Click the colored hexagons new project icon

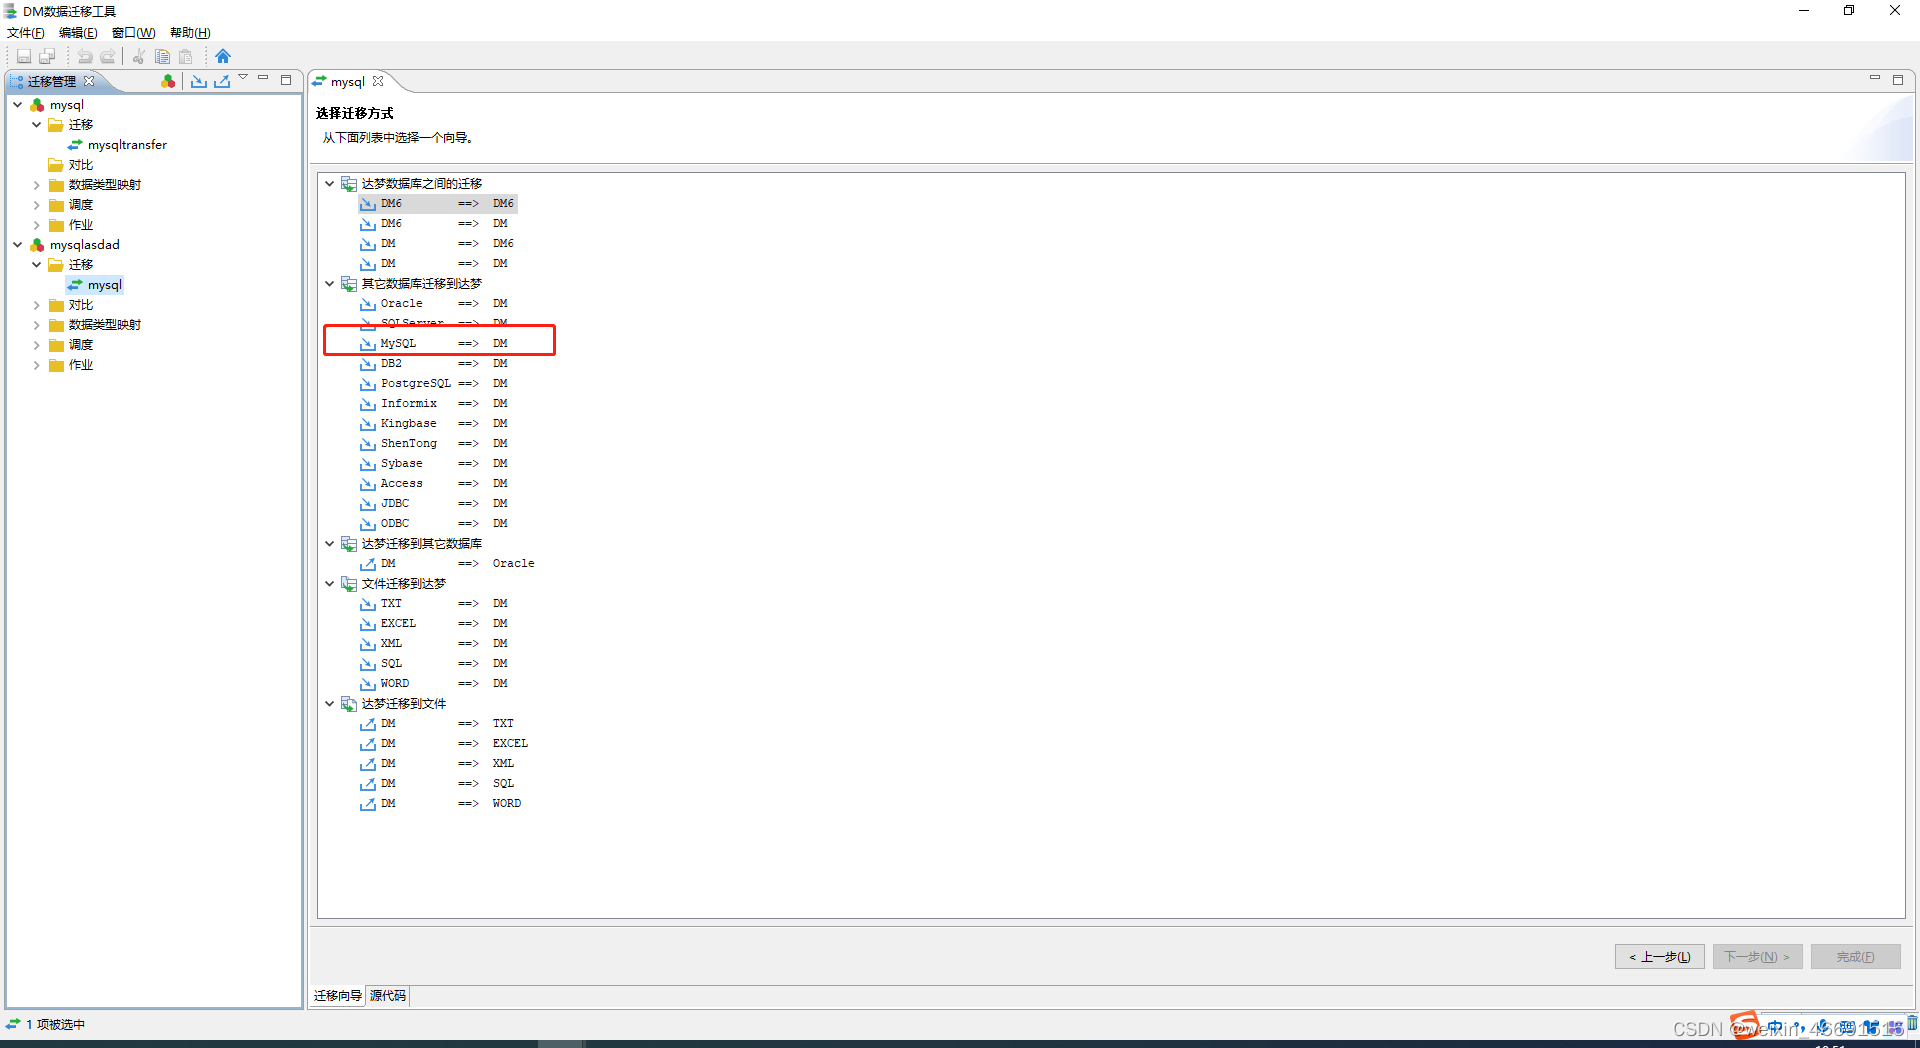[168, 81]
